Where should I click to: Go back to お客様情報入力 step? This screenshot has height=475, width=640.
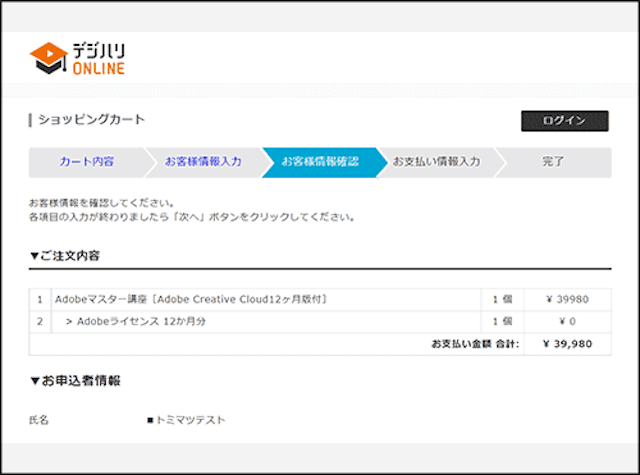pos(203,162)
